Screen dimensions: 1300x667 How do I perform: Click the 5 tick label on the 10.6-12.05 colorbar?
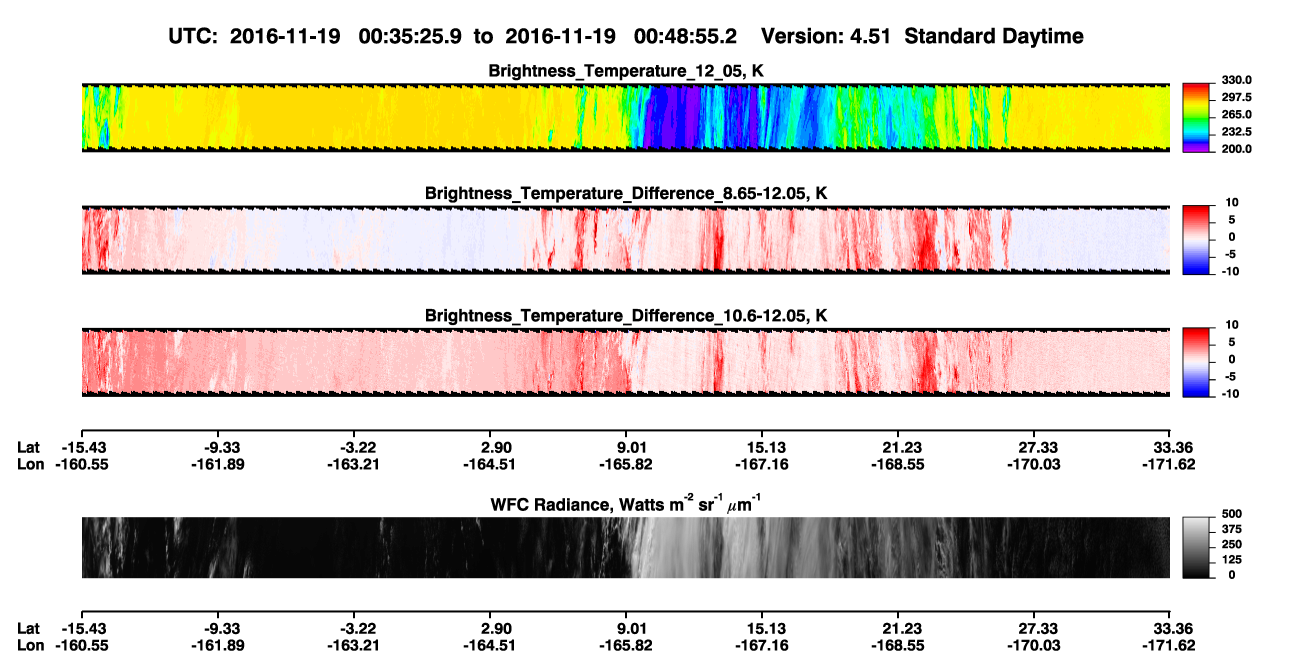click(x=1232, y=341)
